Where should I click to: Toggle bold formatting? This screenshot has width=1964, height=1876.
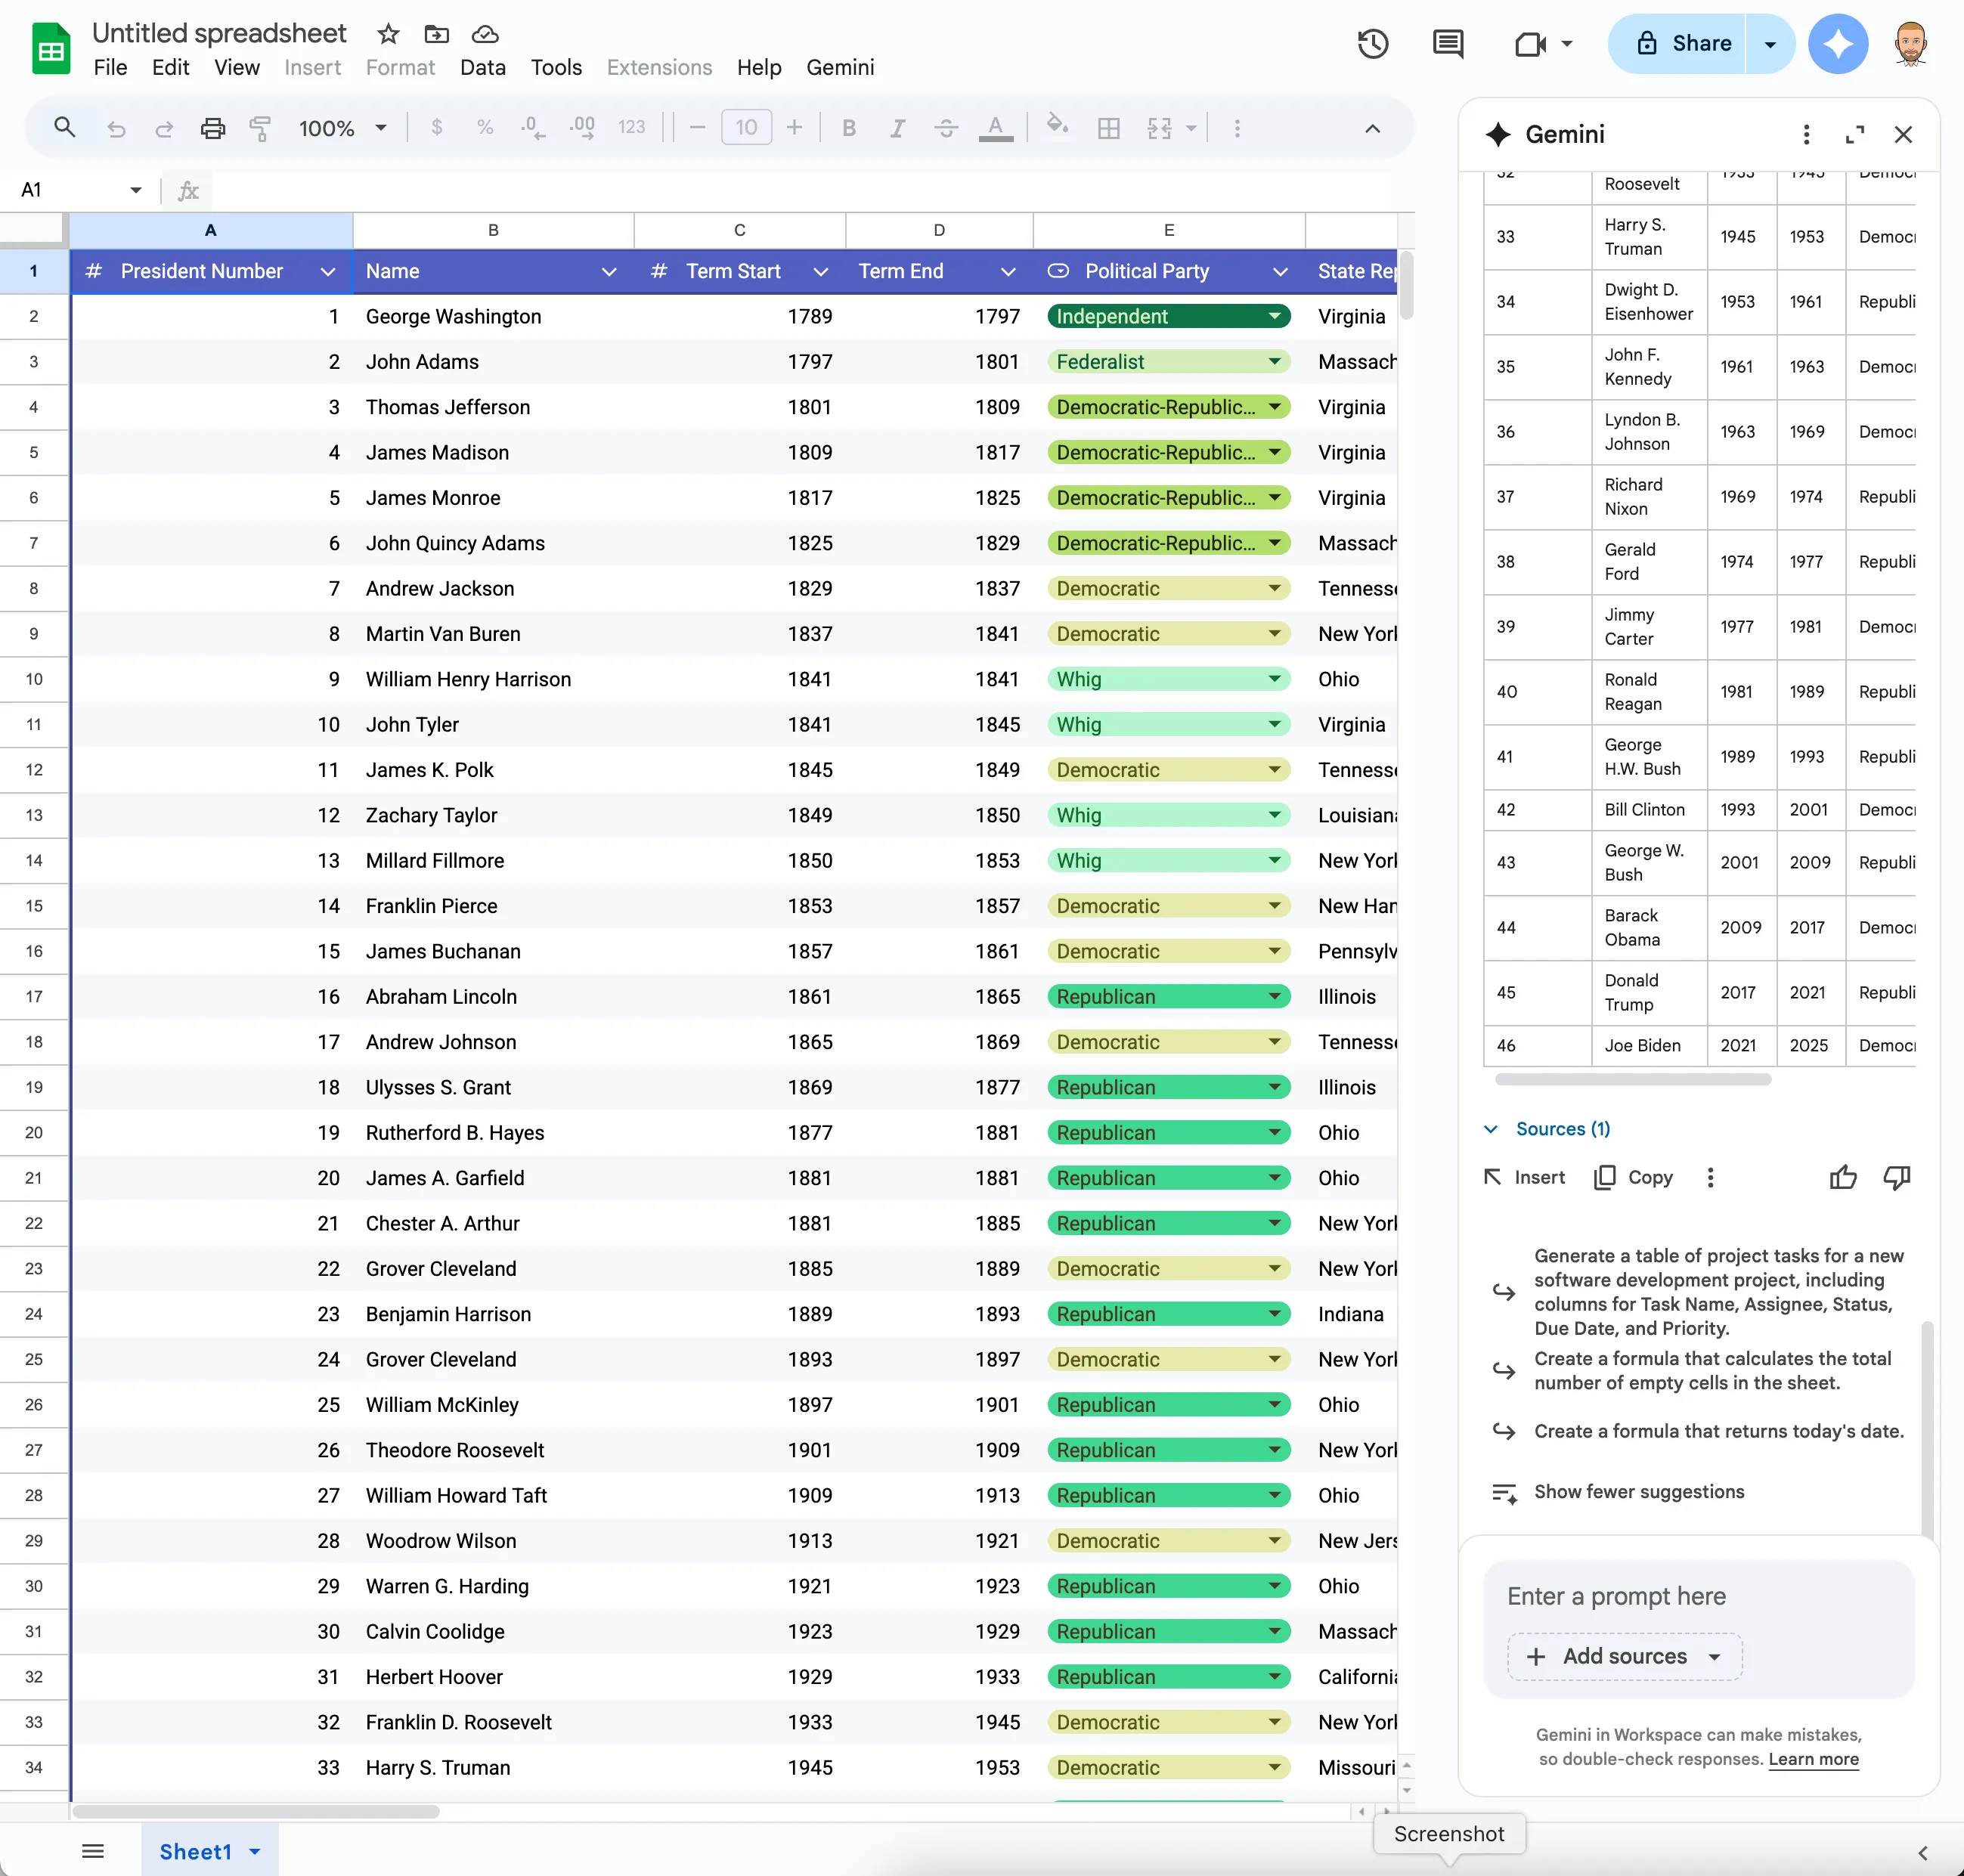click(x=849, y=128)
